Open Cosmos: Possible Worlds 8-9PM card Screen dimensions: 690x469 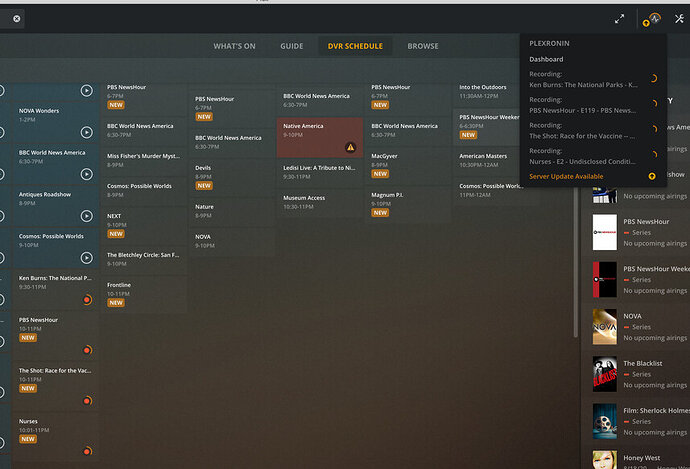pyautogui.click(x=144, y=191)
